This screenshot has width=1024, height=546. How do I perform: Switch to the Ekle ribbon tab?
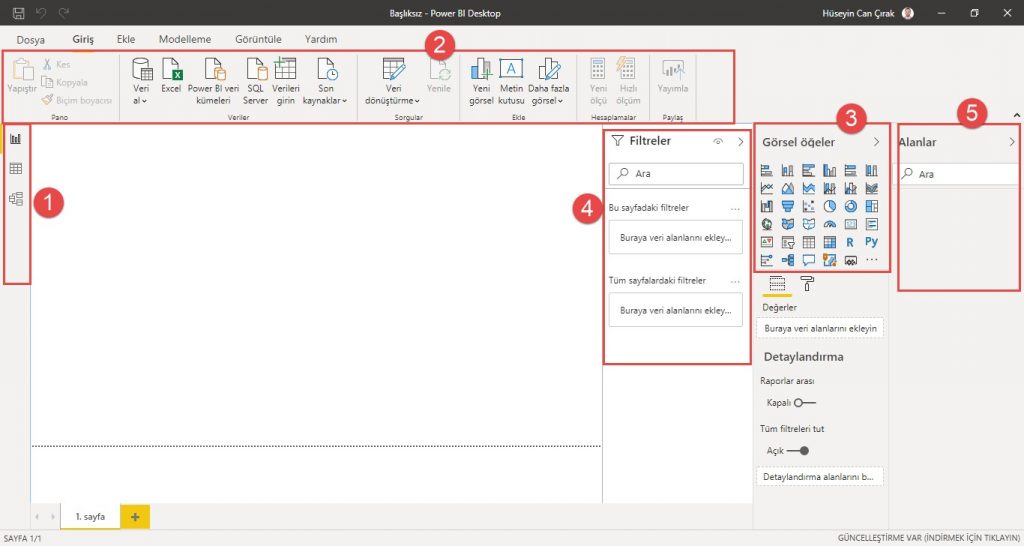point(126,39)
